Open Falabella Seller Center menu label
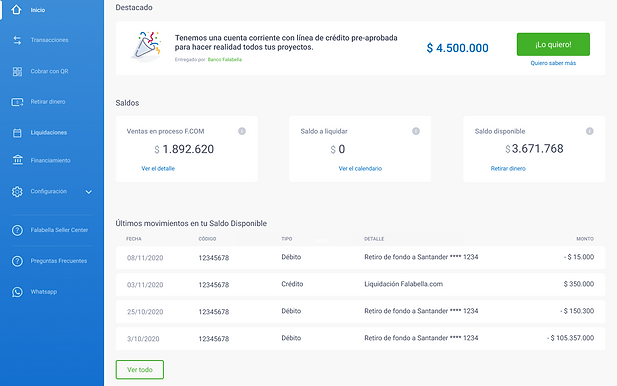 (59, 230)
